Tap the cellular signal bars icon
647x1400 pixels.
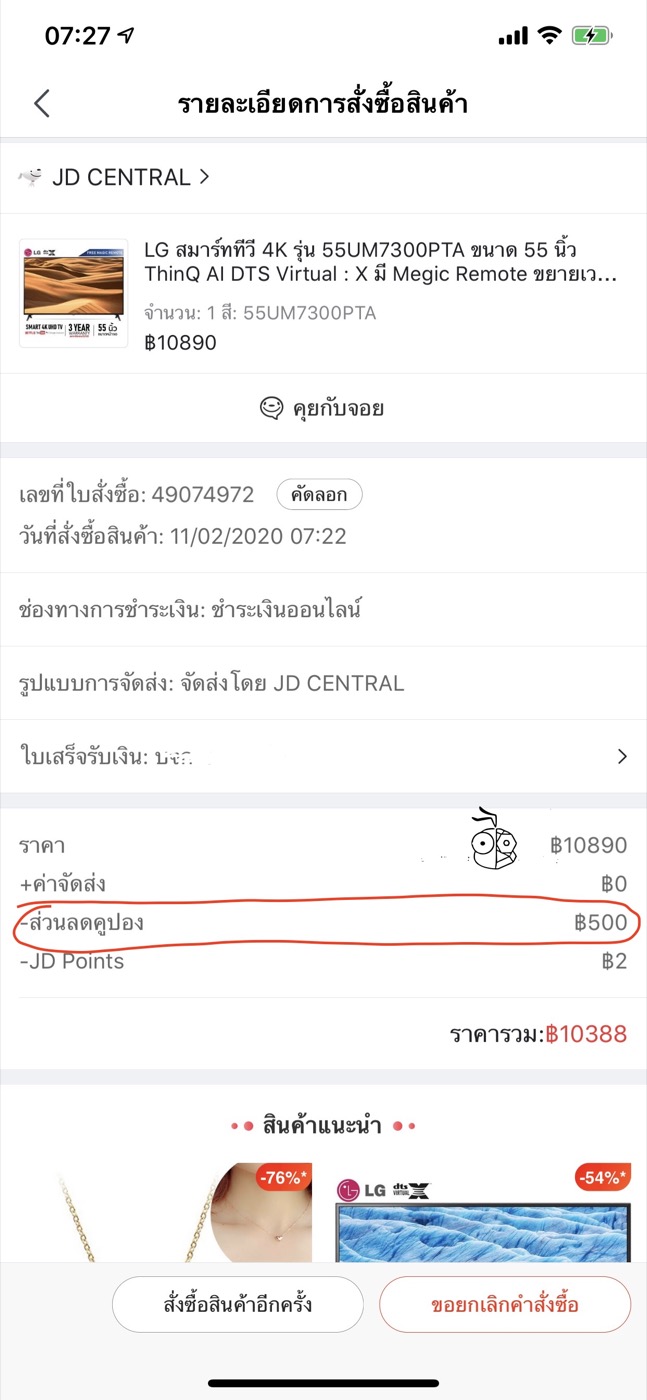[x=512, y=36]
